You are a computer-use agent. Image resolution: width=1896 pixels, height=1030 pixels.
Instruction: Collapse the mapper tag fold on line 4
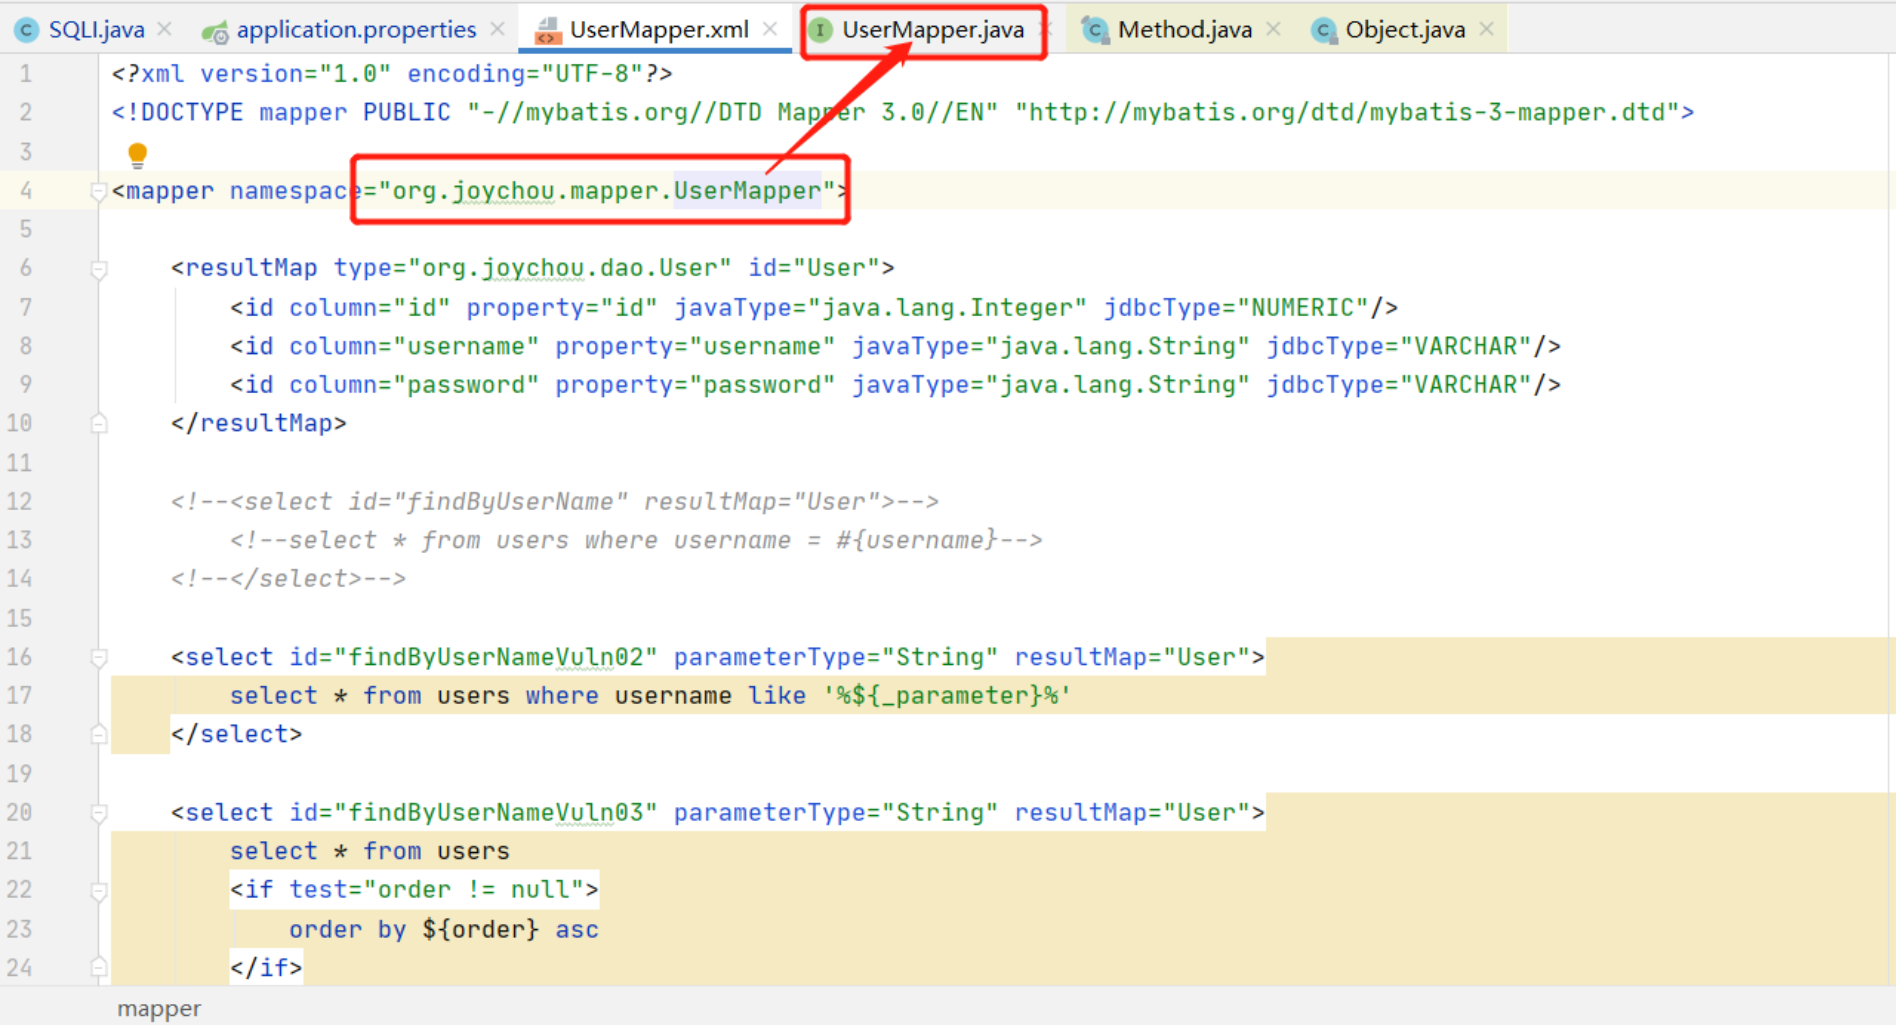(x=98, y=191)
